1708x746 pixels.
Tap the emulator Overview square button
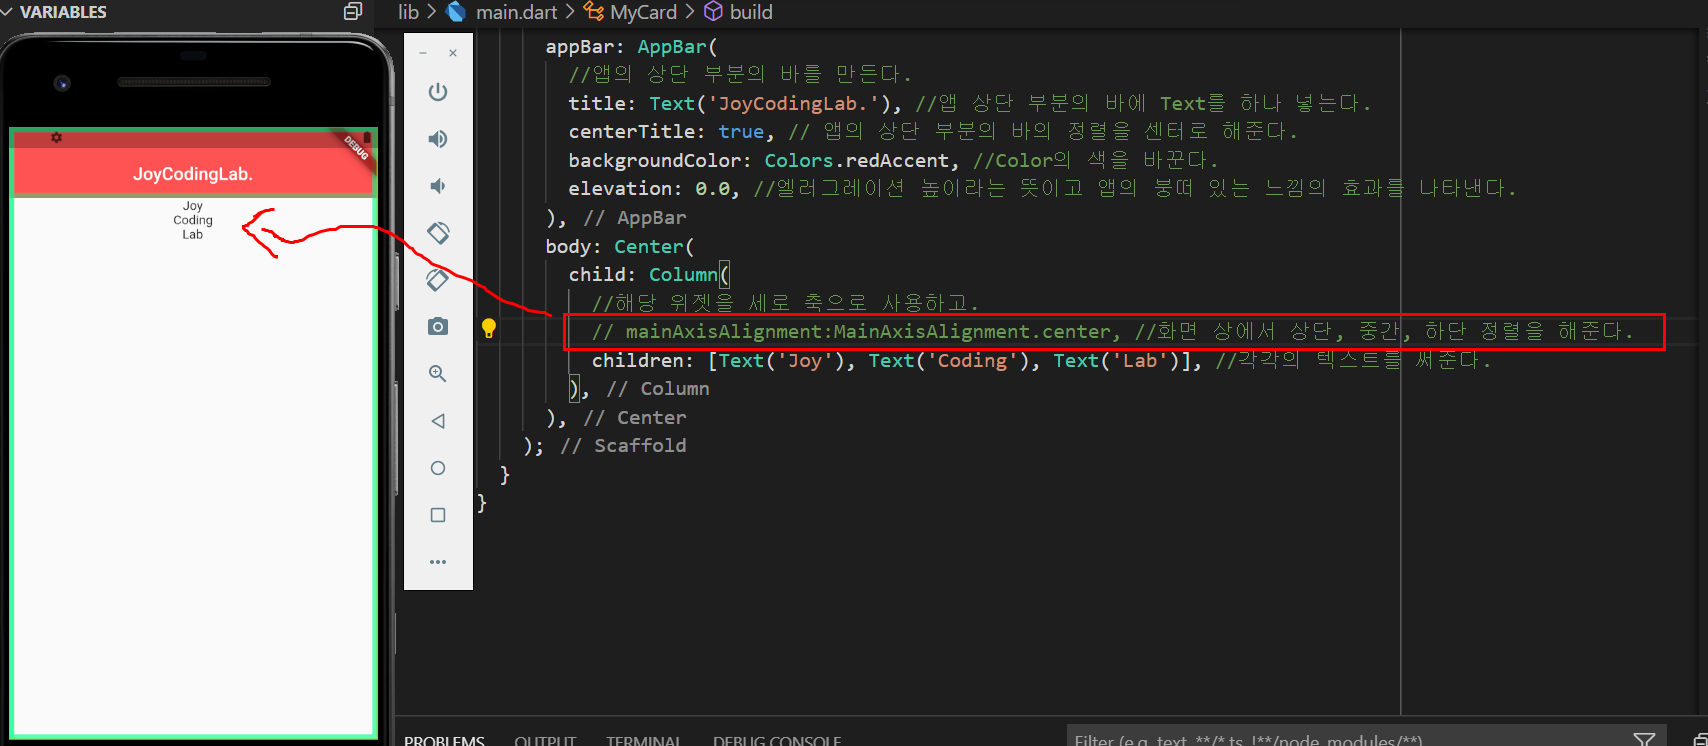point(438,515)
